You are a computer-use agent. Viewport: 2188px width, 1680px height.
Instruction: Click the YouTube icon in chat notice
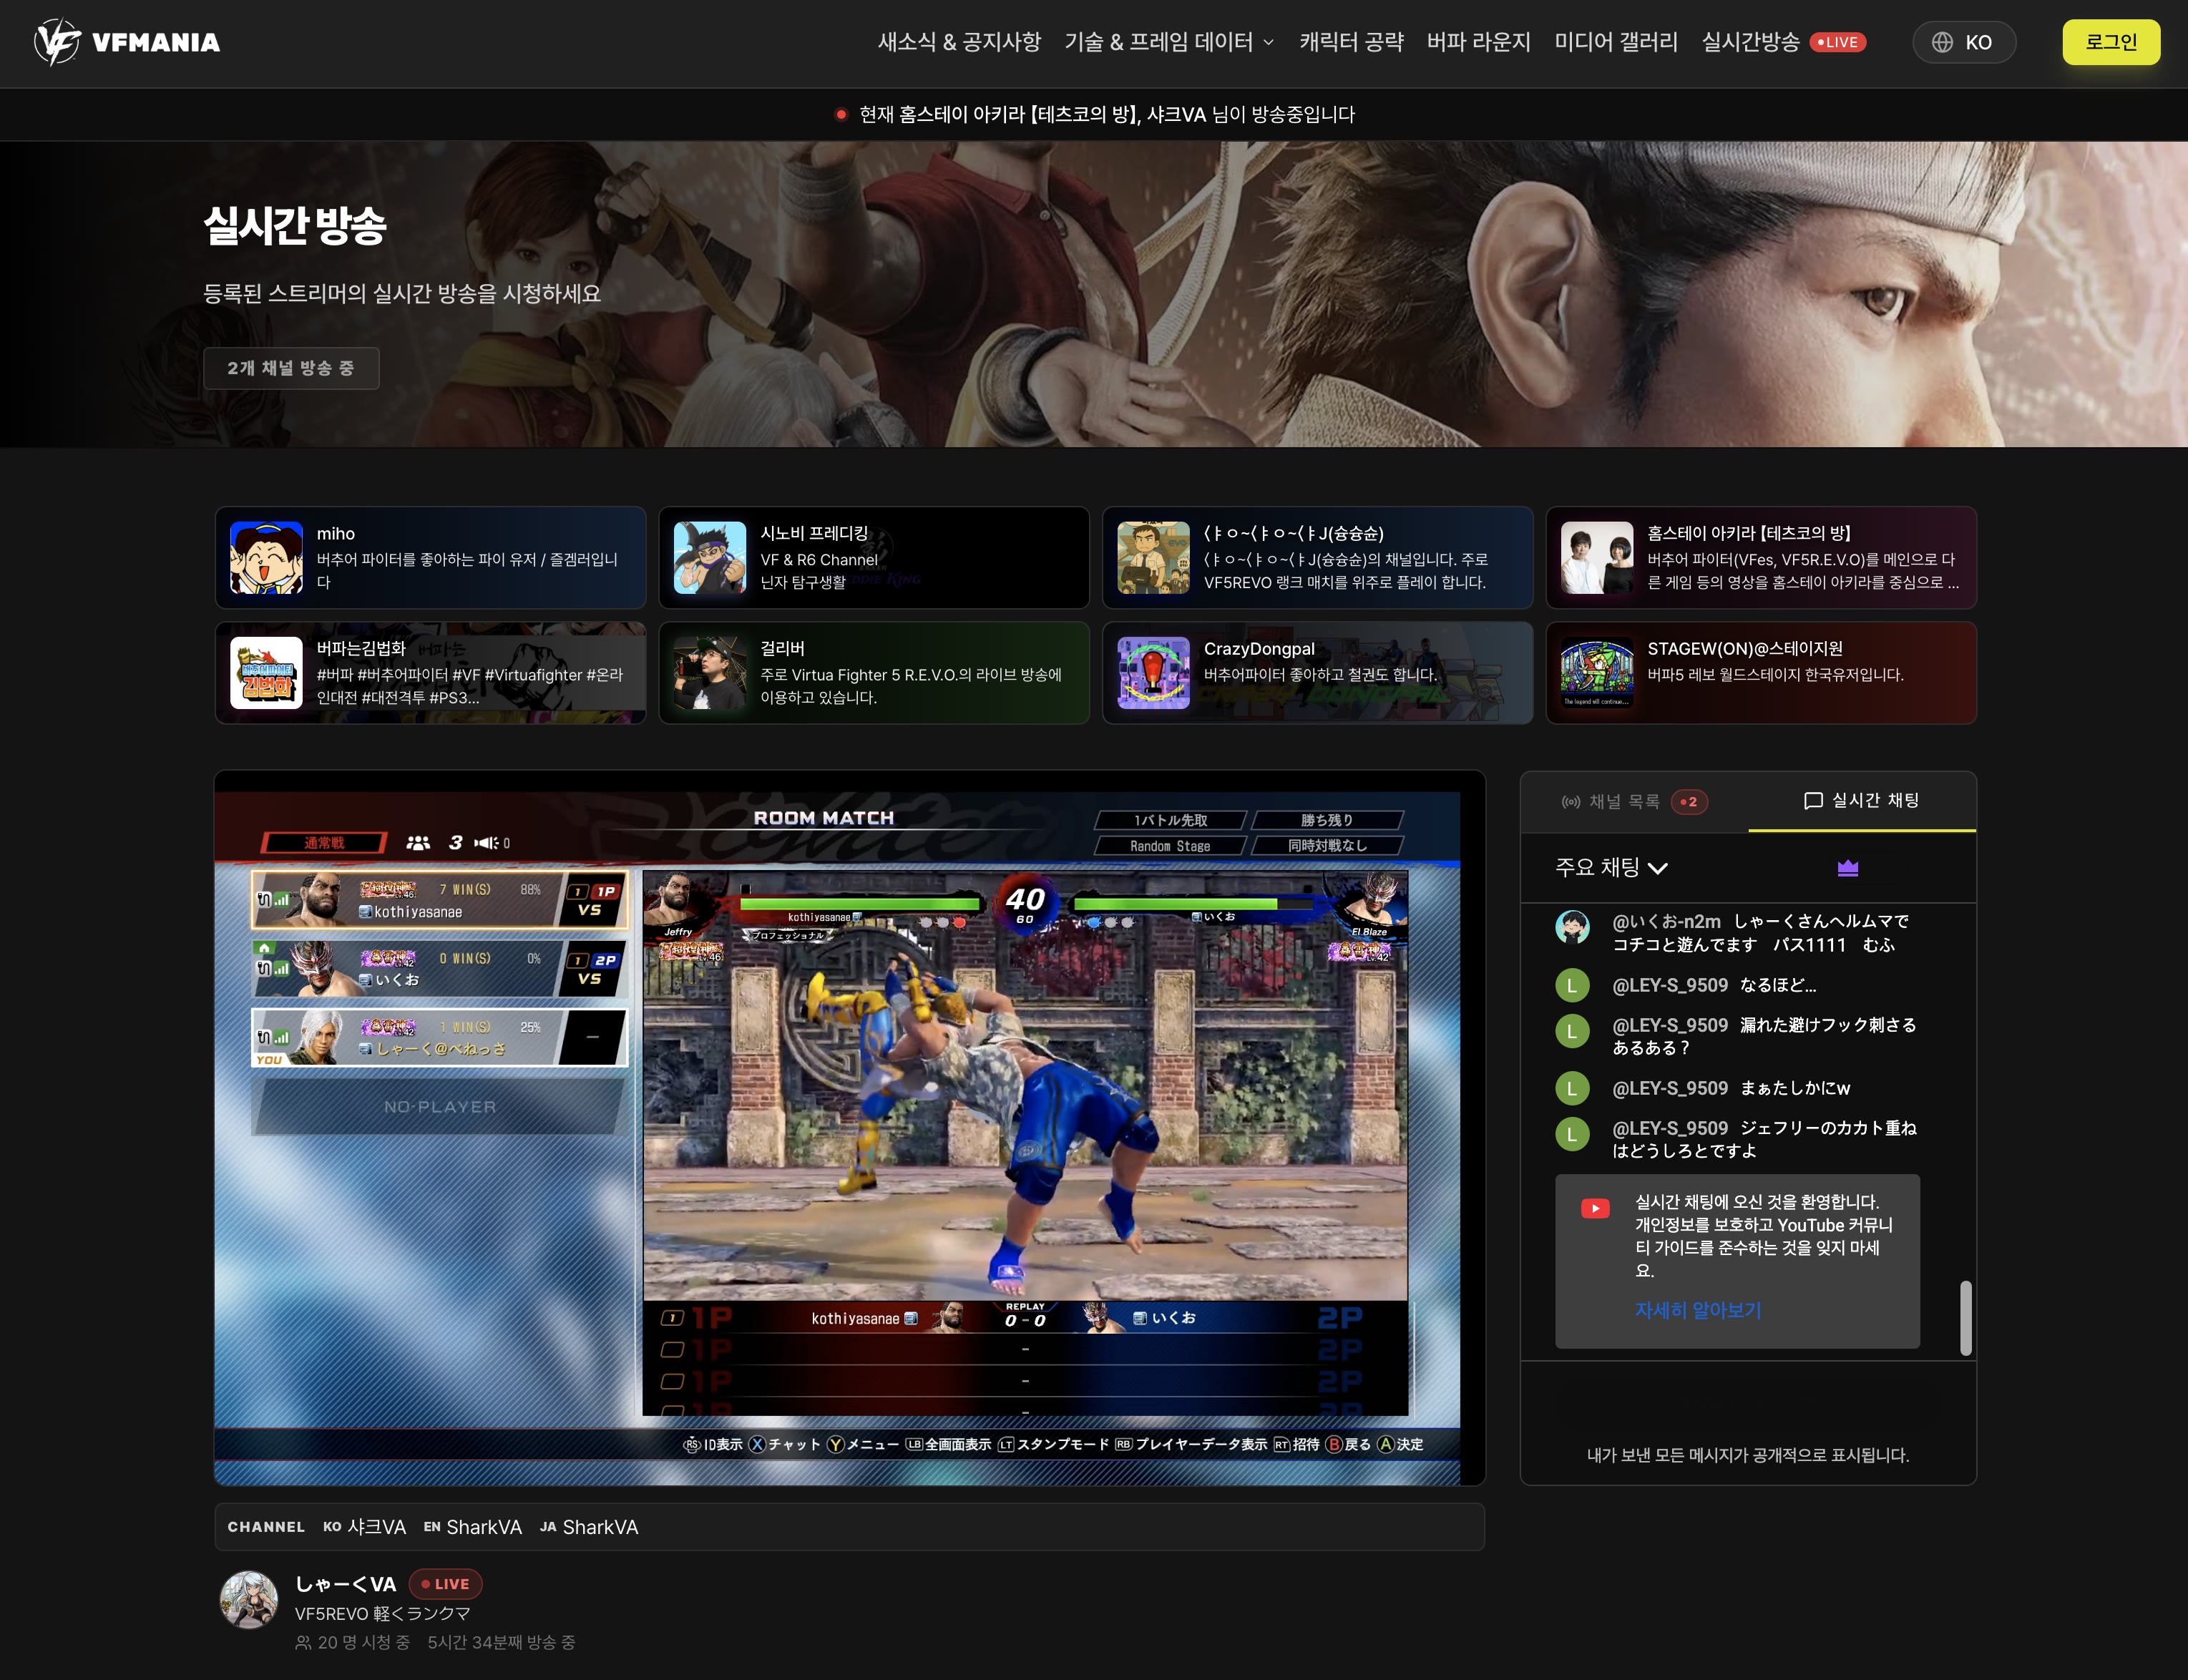(x=1595, y=1208)
